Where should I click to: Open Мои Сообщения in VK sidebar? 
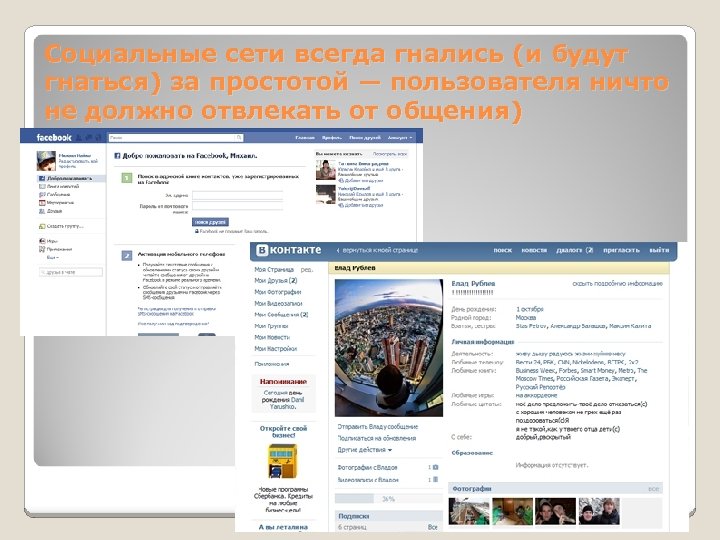tap(281, 315)
